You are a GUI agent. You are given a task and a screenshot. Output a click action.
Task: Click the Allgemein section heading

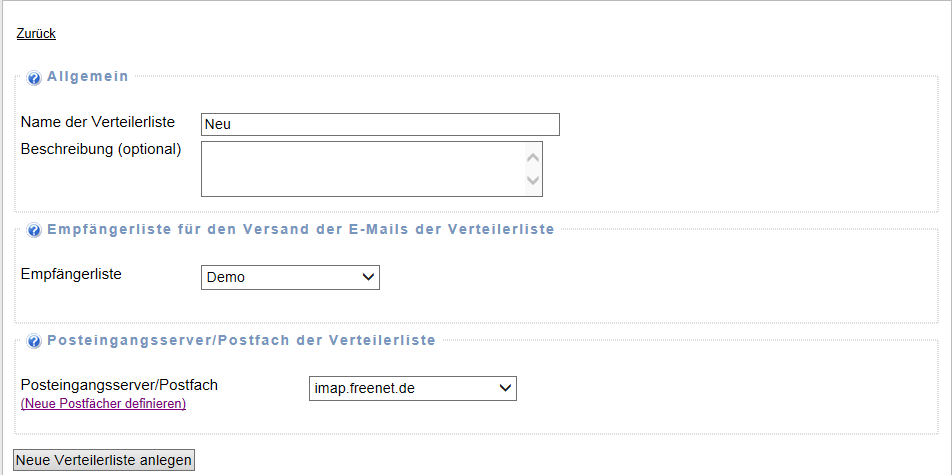88,76
